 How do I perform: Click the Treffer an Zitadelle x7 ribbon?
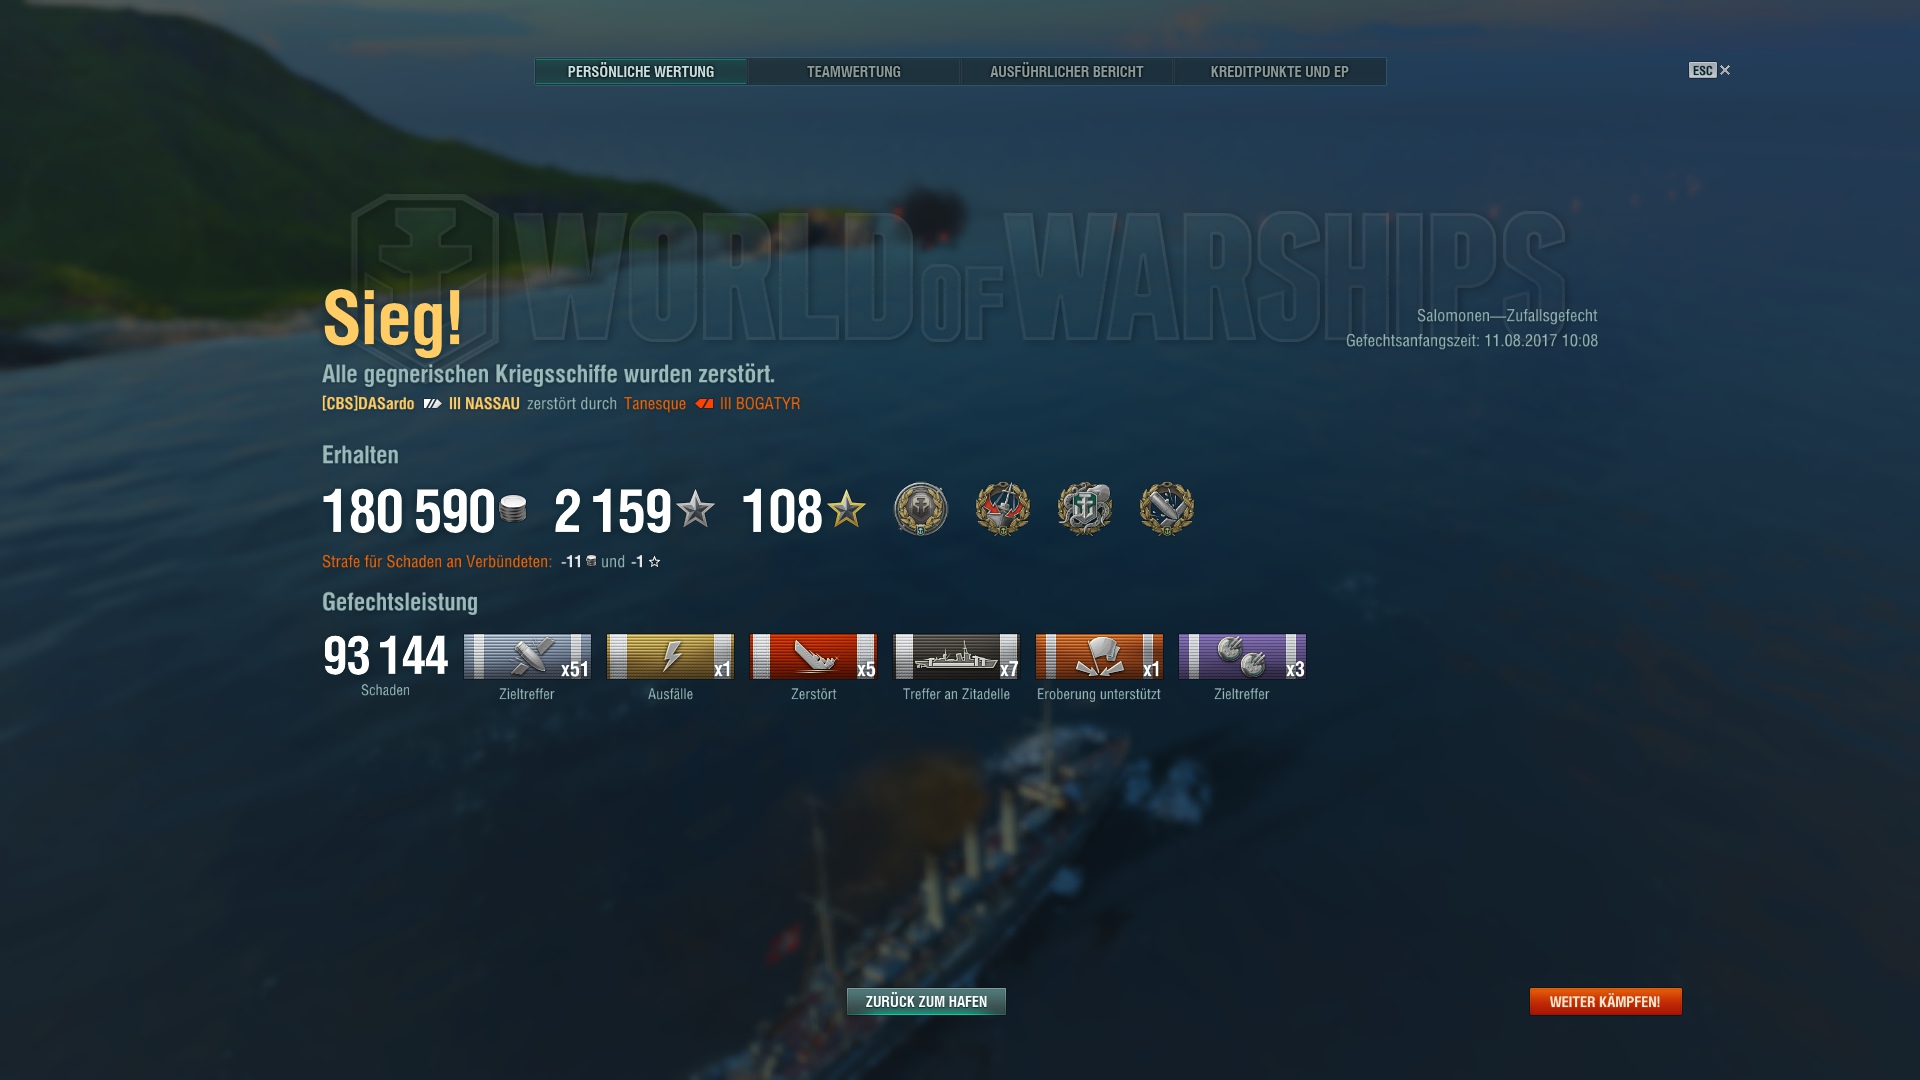click(x=956, y=657)
